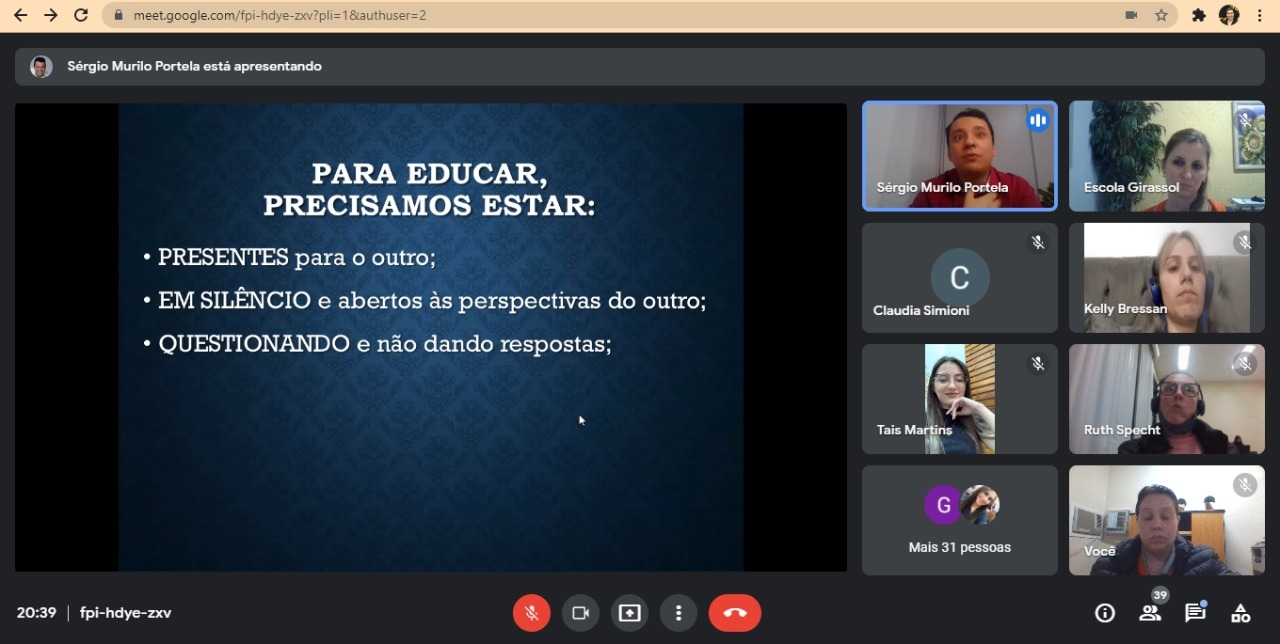Click Chrome profile avatar
This screenshot has height=644, width=1280.
(x=1229, y=15)
